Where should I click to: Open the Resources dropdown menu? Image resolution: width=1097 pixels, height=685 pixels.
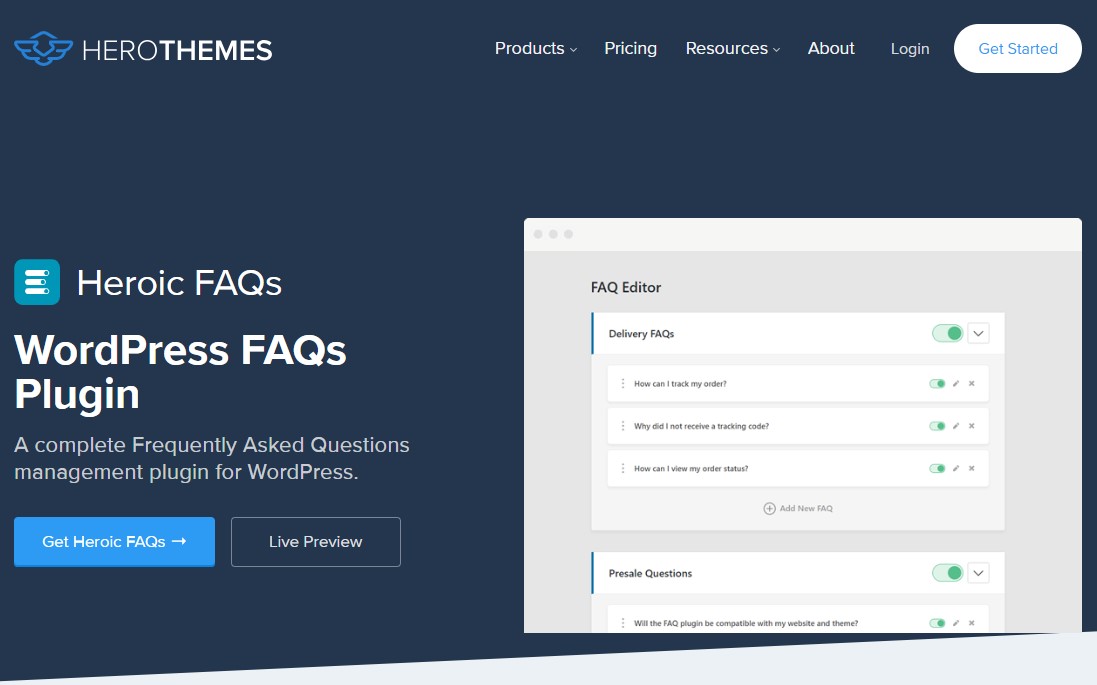pyautogui.click(x=732, y=48)
